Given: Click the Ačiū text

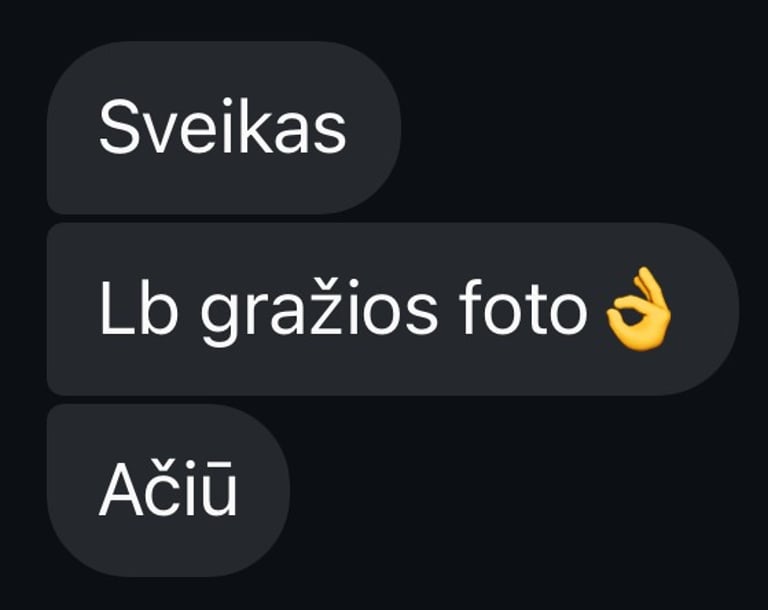Looking at the screenshot, I should [x=168, y=488].
